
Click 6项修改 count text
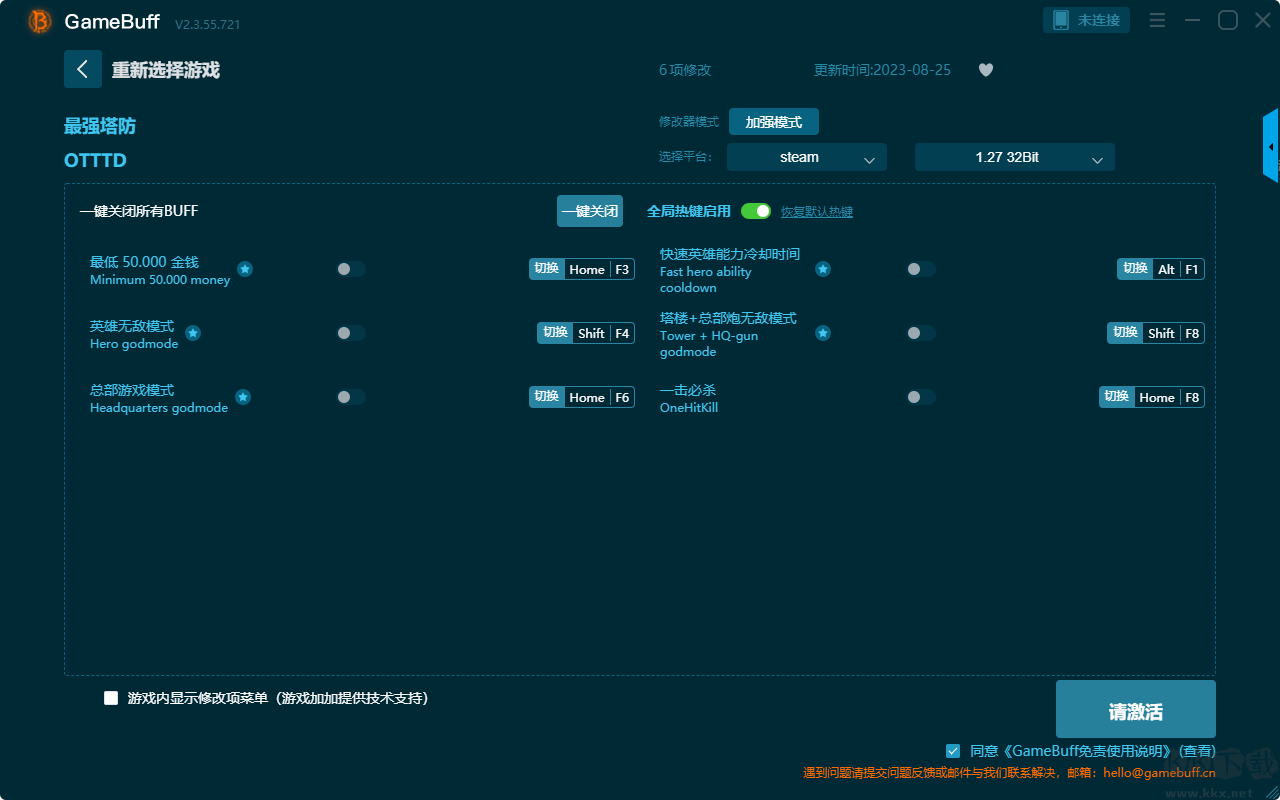click(685, 70)
